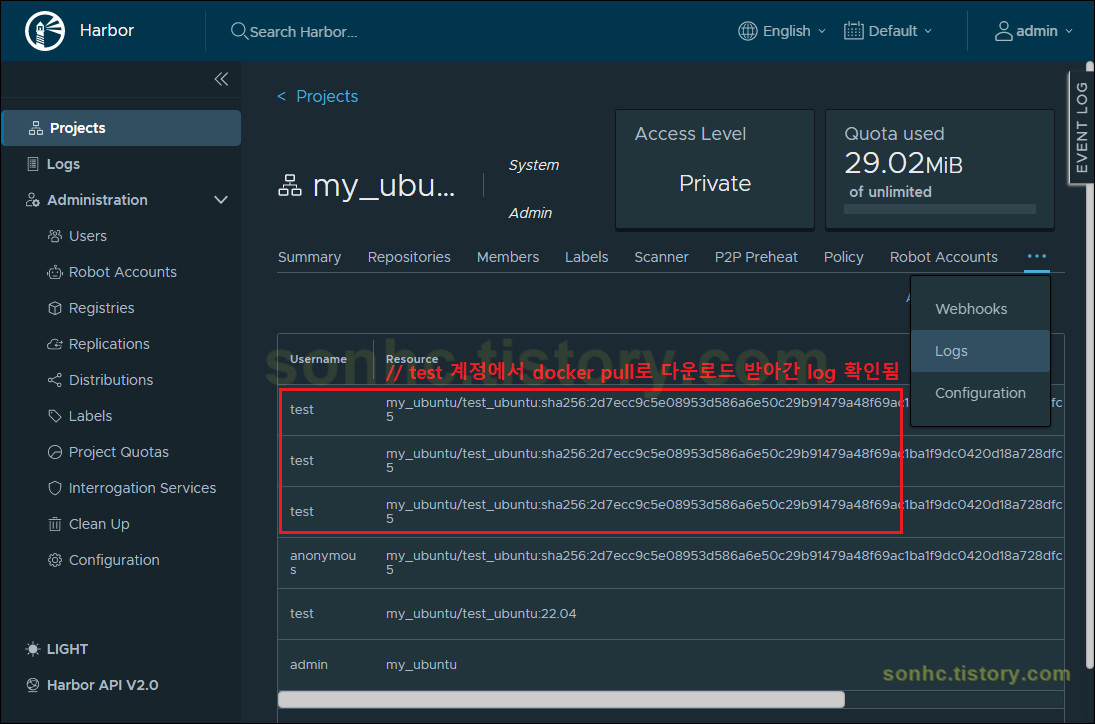Open Harbor API V2.0 link

coord(102,685)
